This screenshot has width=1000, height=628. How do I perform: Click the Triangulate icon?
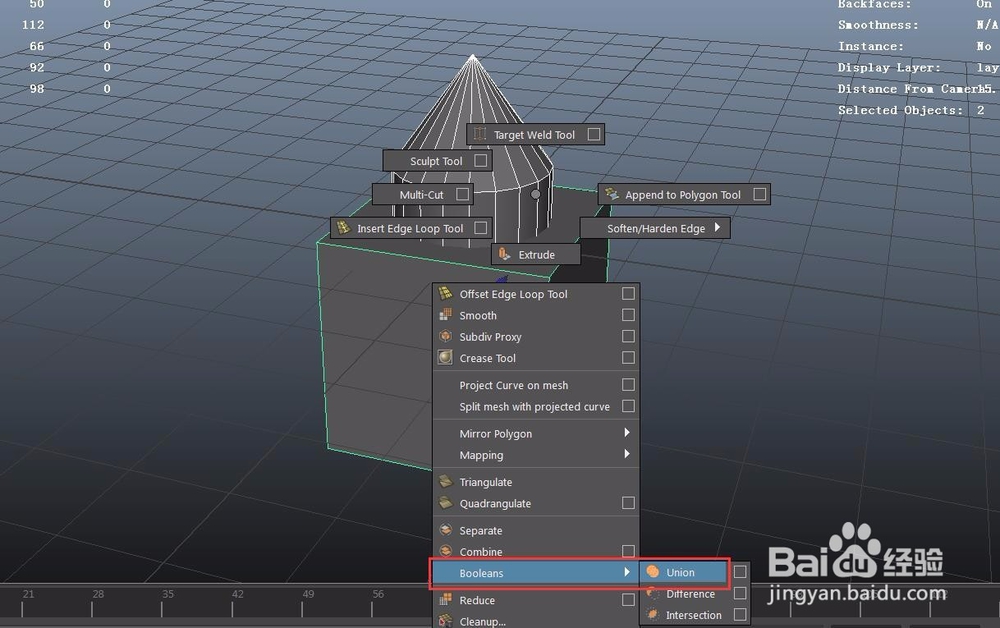[445, 481]
